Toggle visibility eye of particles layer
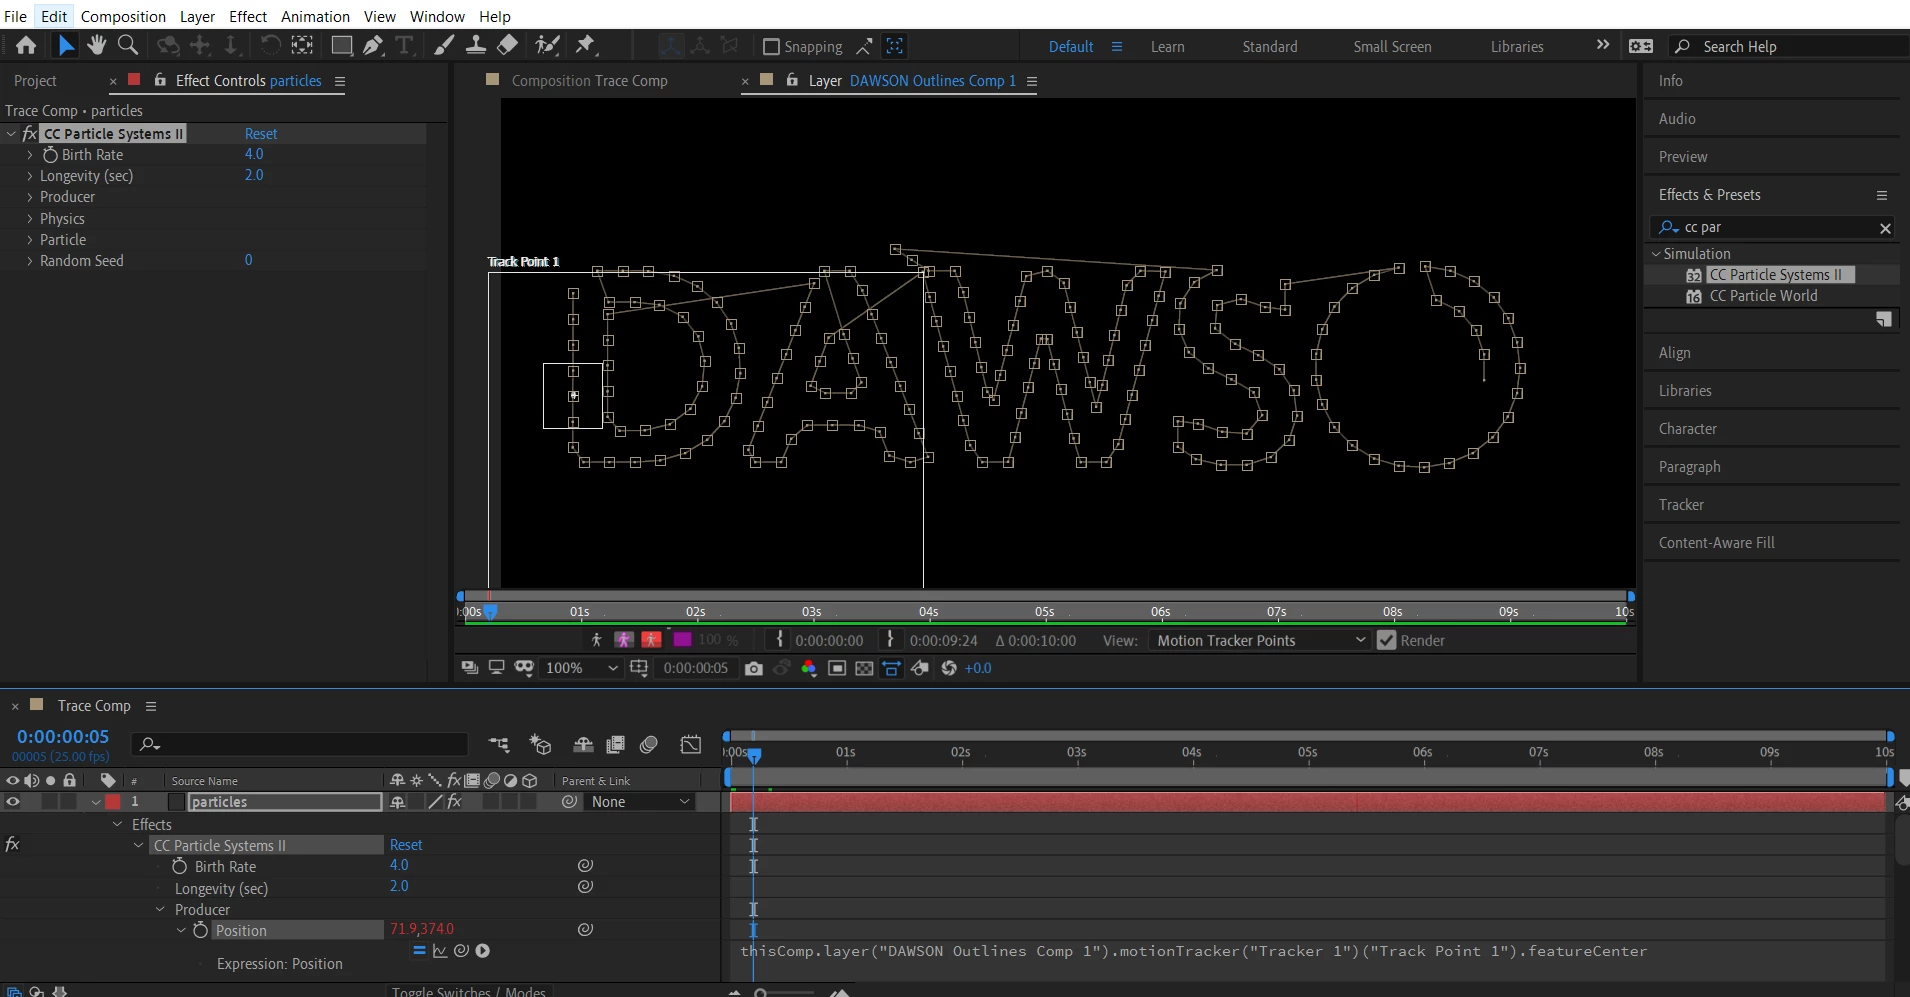This screenshot has height=997, width=1910. (13, 801)
